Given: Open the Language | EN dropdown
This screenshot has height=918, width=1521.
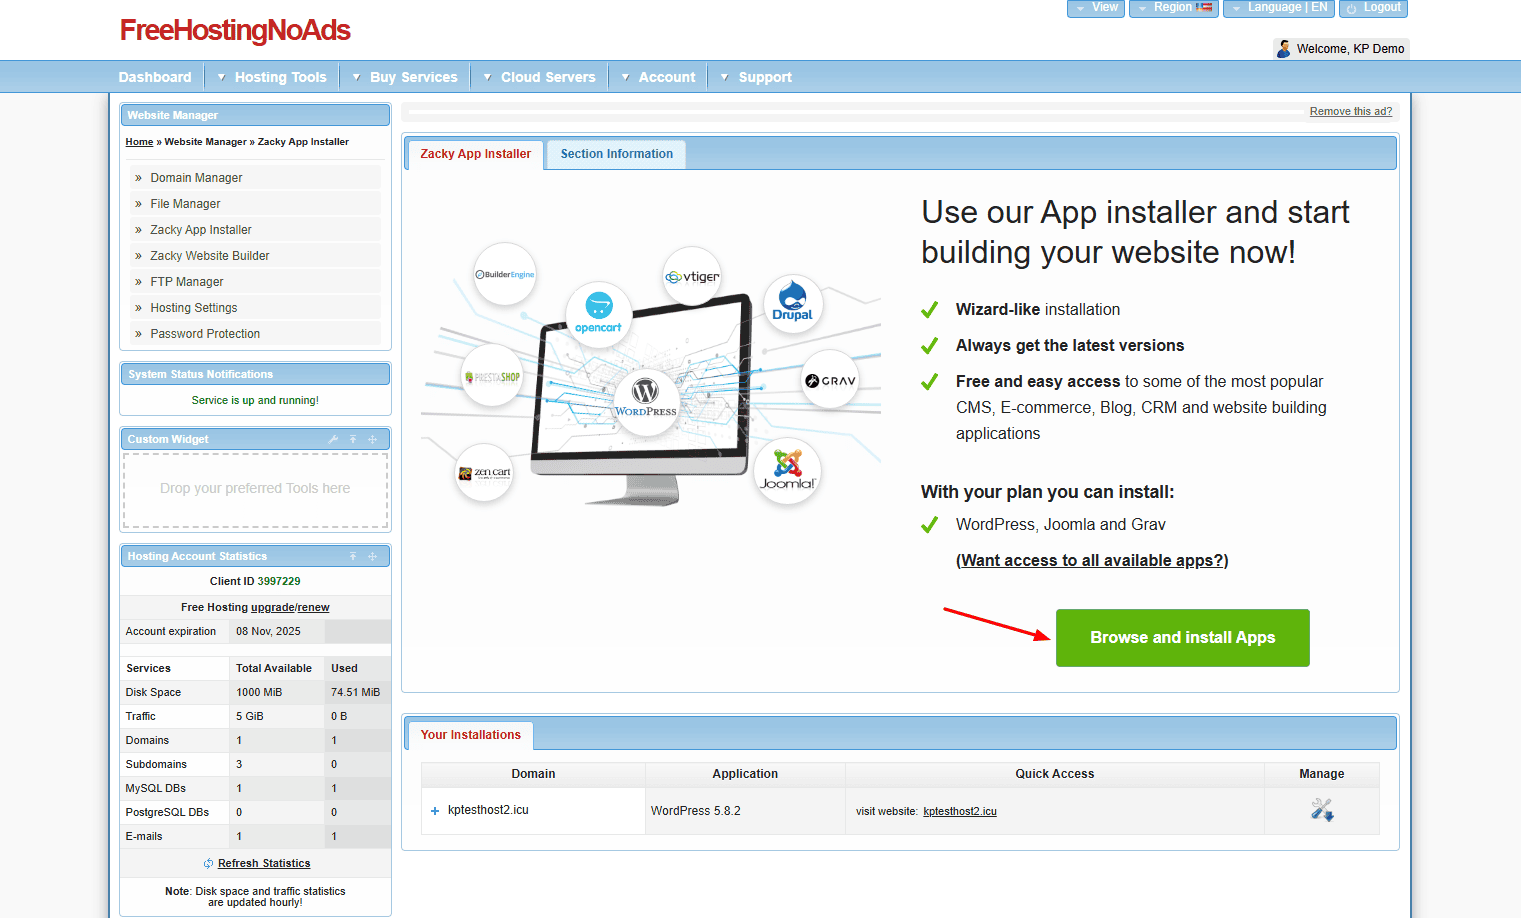Looking at the screenshot, I should [x=1279, y=8].
